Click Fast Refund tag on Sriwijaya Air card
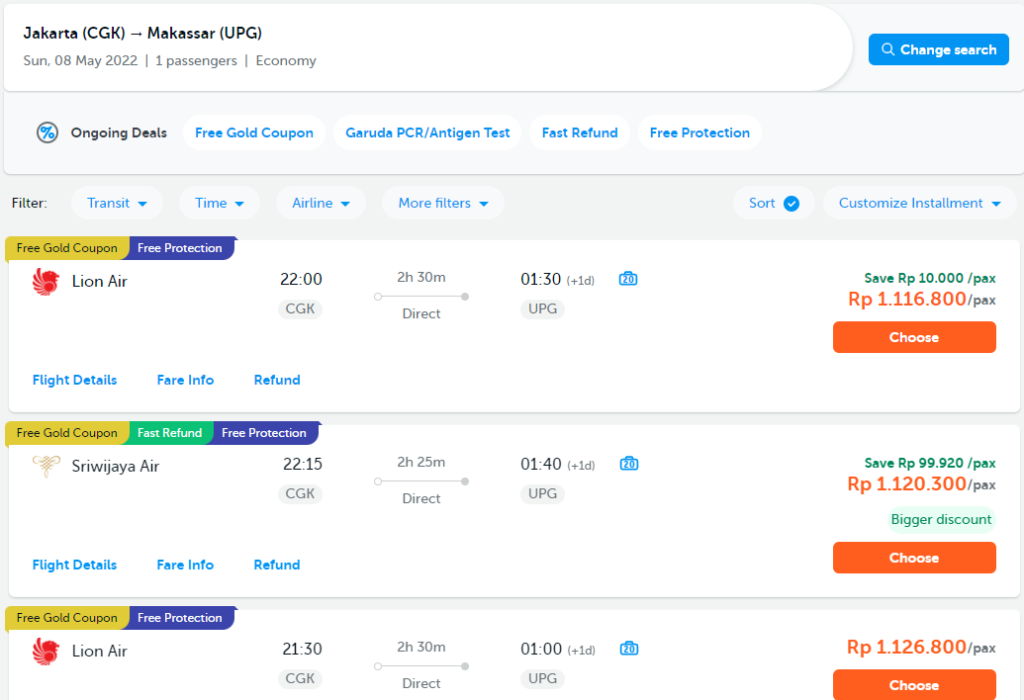The width and height of the screenshot is (1024, 700). (x=170, y=433)
